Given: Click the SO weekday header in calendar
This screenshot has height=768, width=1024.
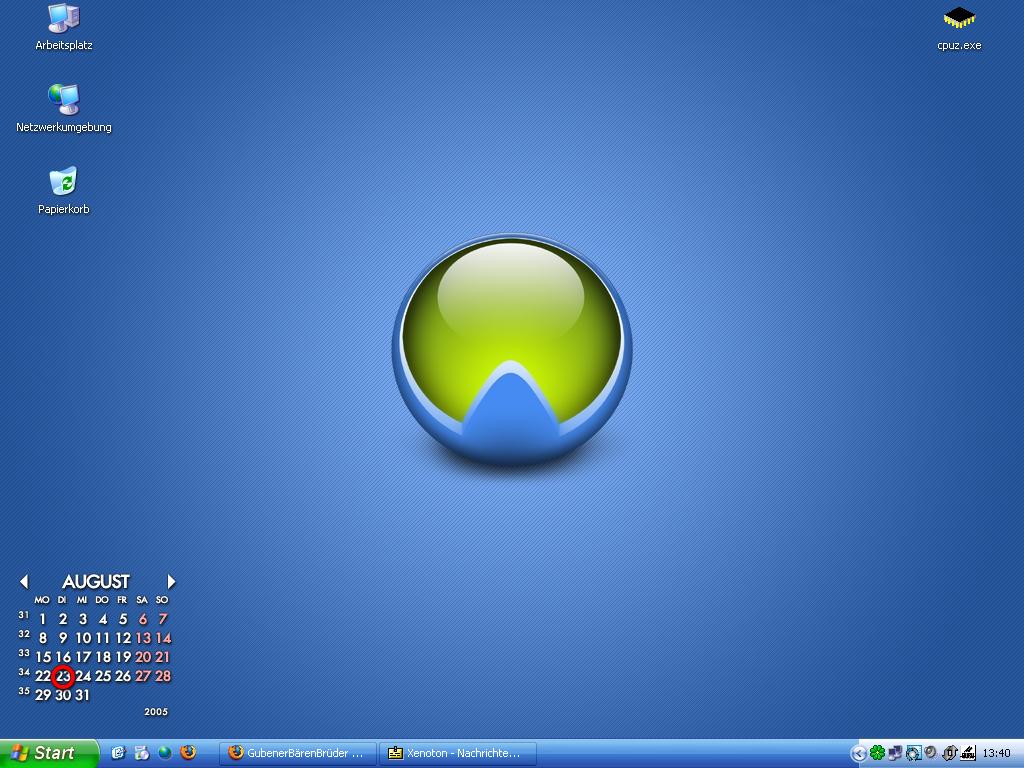Looking at the screenshot, I should [162, 600].
